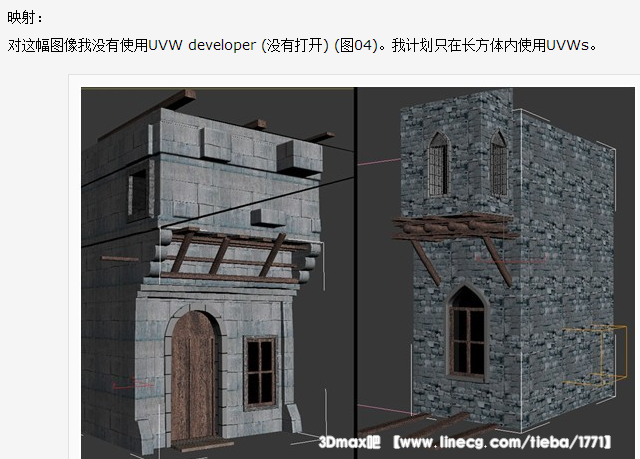Viewport: 640px width, 459px height.
Task: Open the 3D building tutorial image
Action: (x=358, y=273)
